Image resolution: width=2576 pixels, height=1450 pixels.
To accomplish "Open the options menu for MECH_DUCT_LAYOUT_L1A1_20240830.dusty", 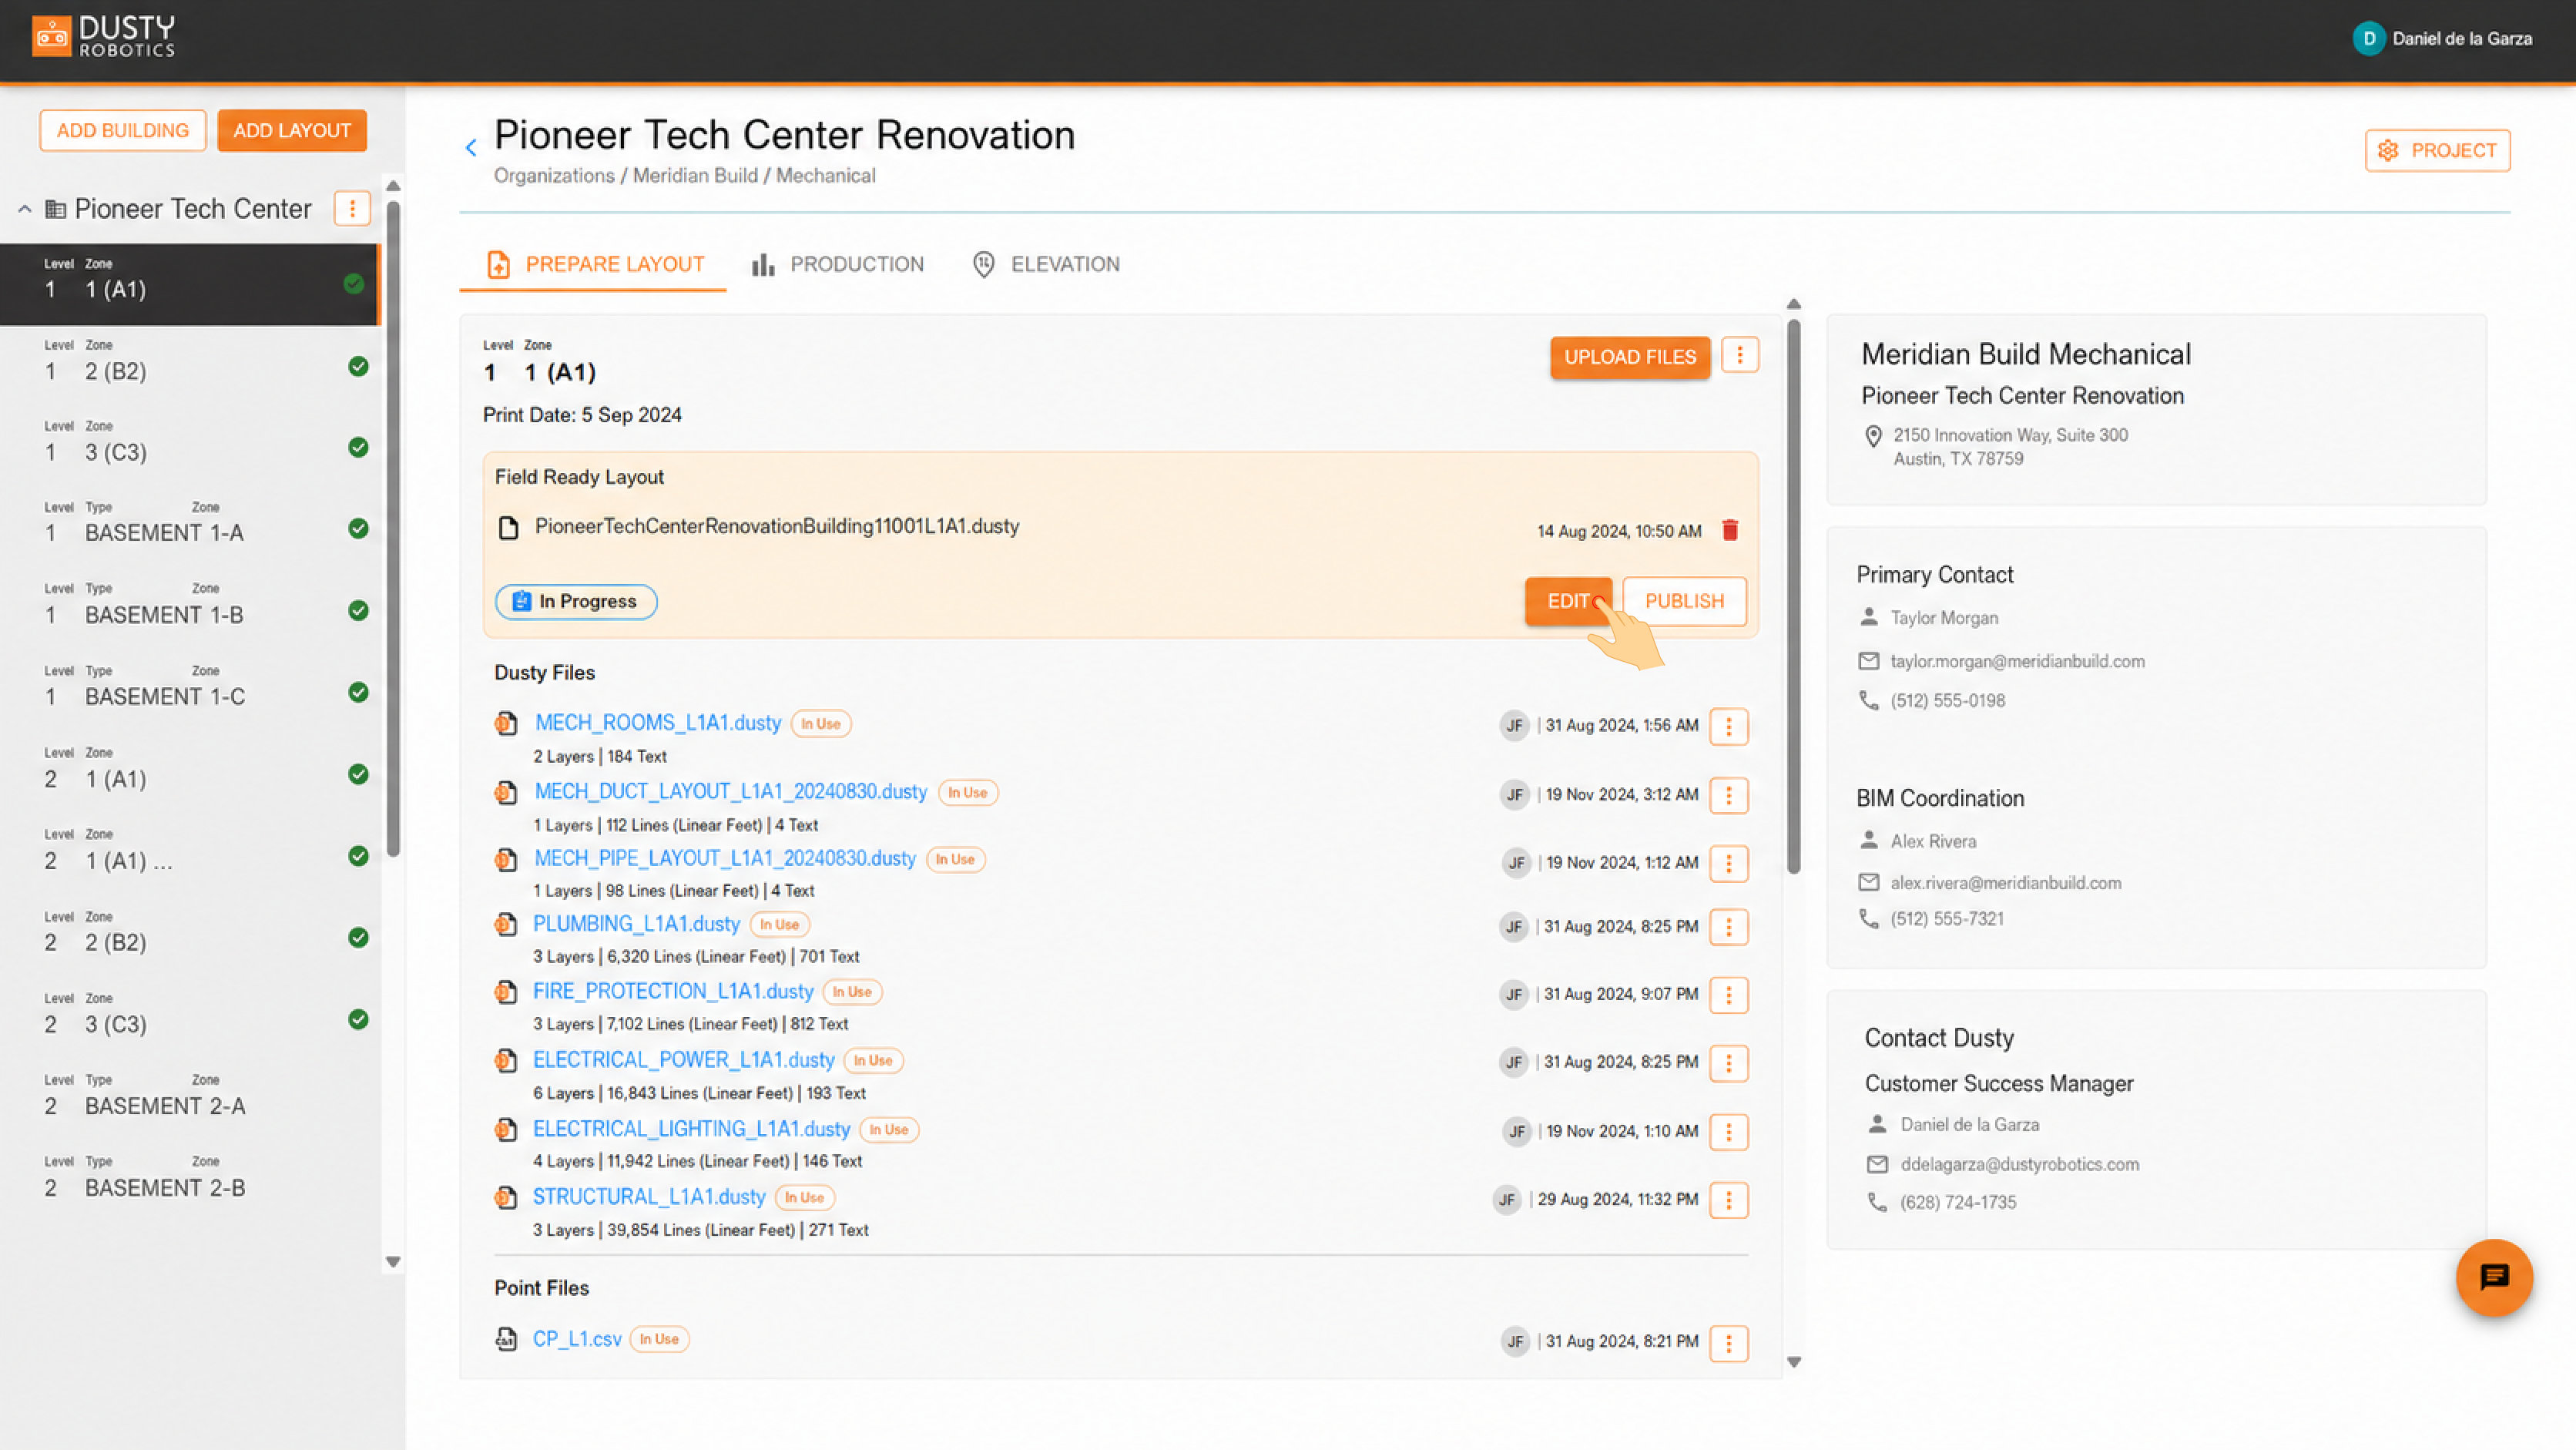I will tap(1729, 795).
